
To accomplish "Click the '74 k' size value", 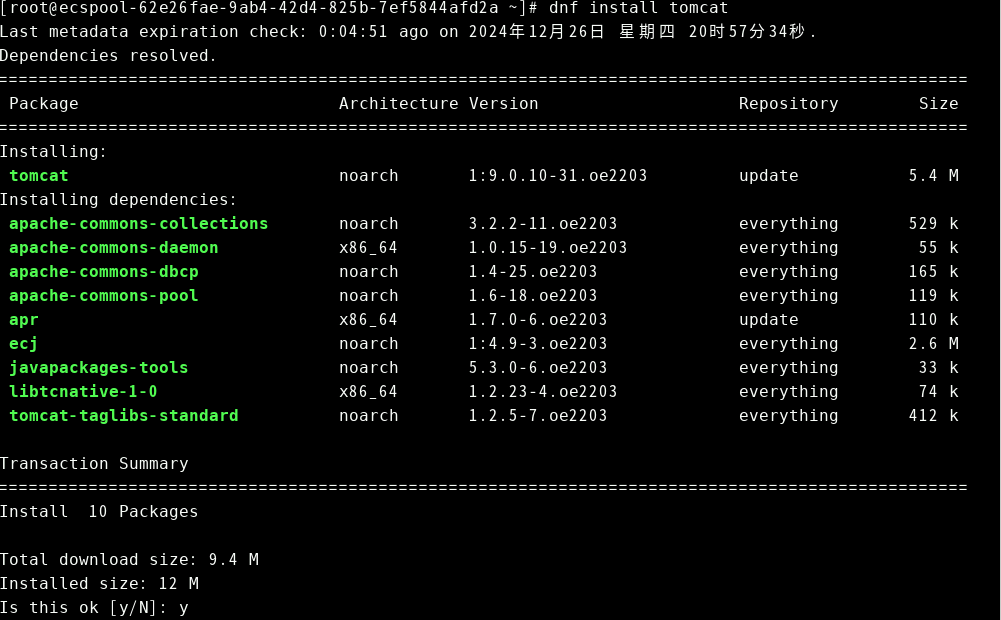I will click(x=938, y=391).
